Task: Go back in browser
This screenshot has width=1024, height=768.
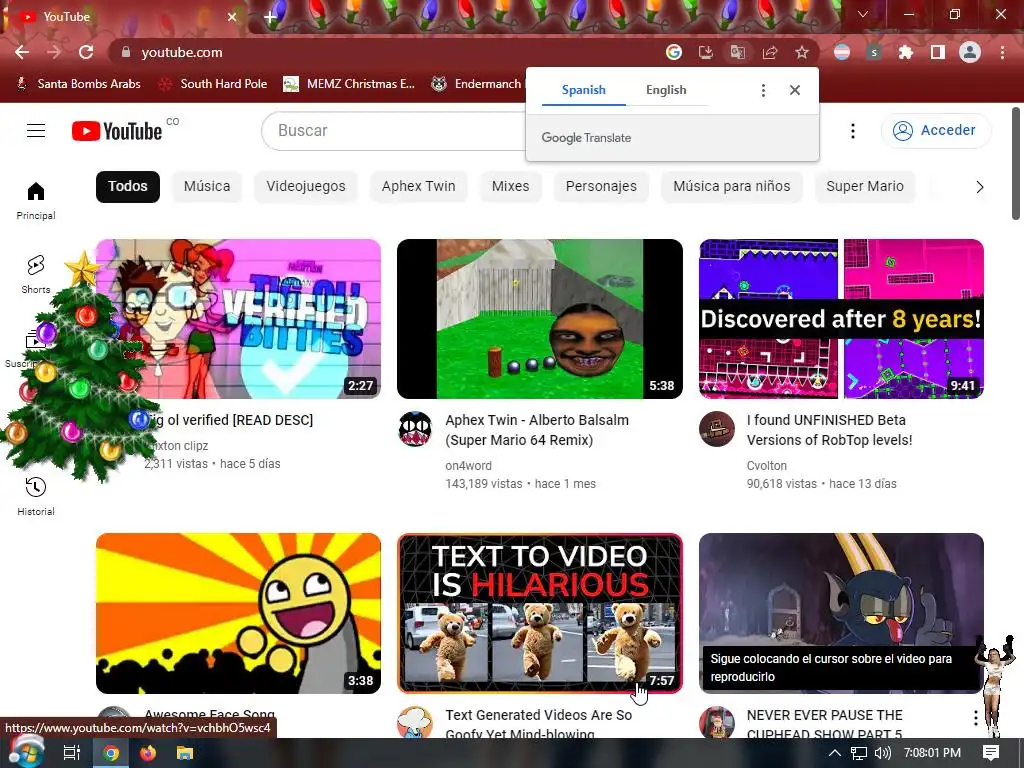Action: tap(22, 52)
